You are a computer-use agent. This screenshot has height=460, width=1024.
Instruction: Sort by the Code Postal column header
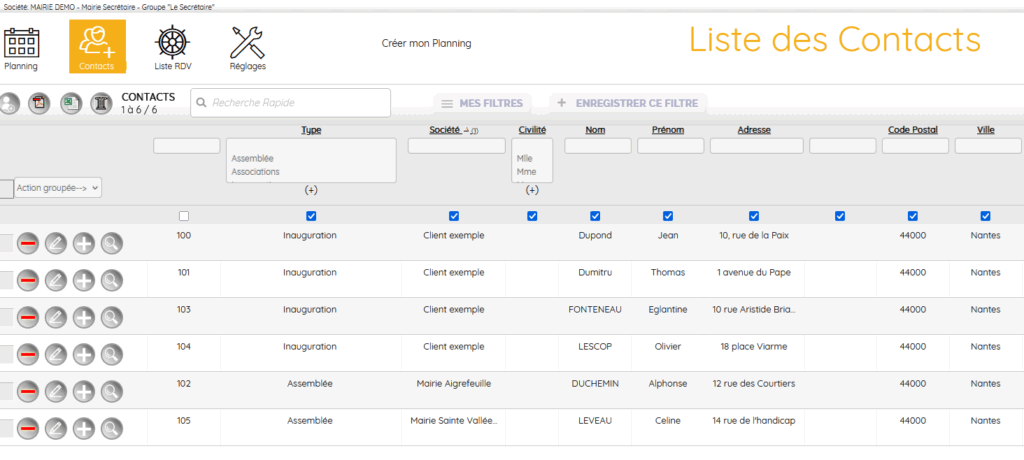click(x=914, y=130)
